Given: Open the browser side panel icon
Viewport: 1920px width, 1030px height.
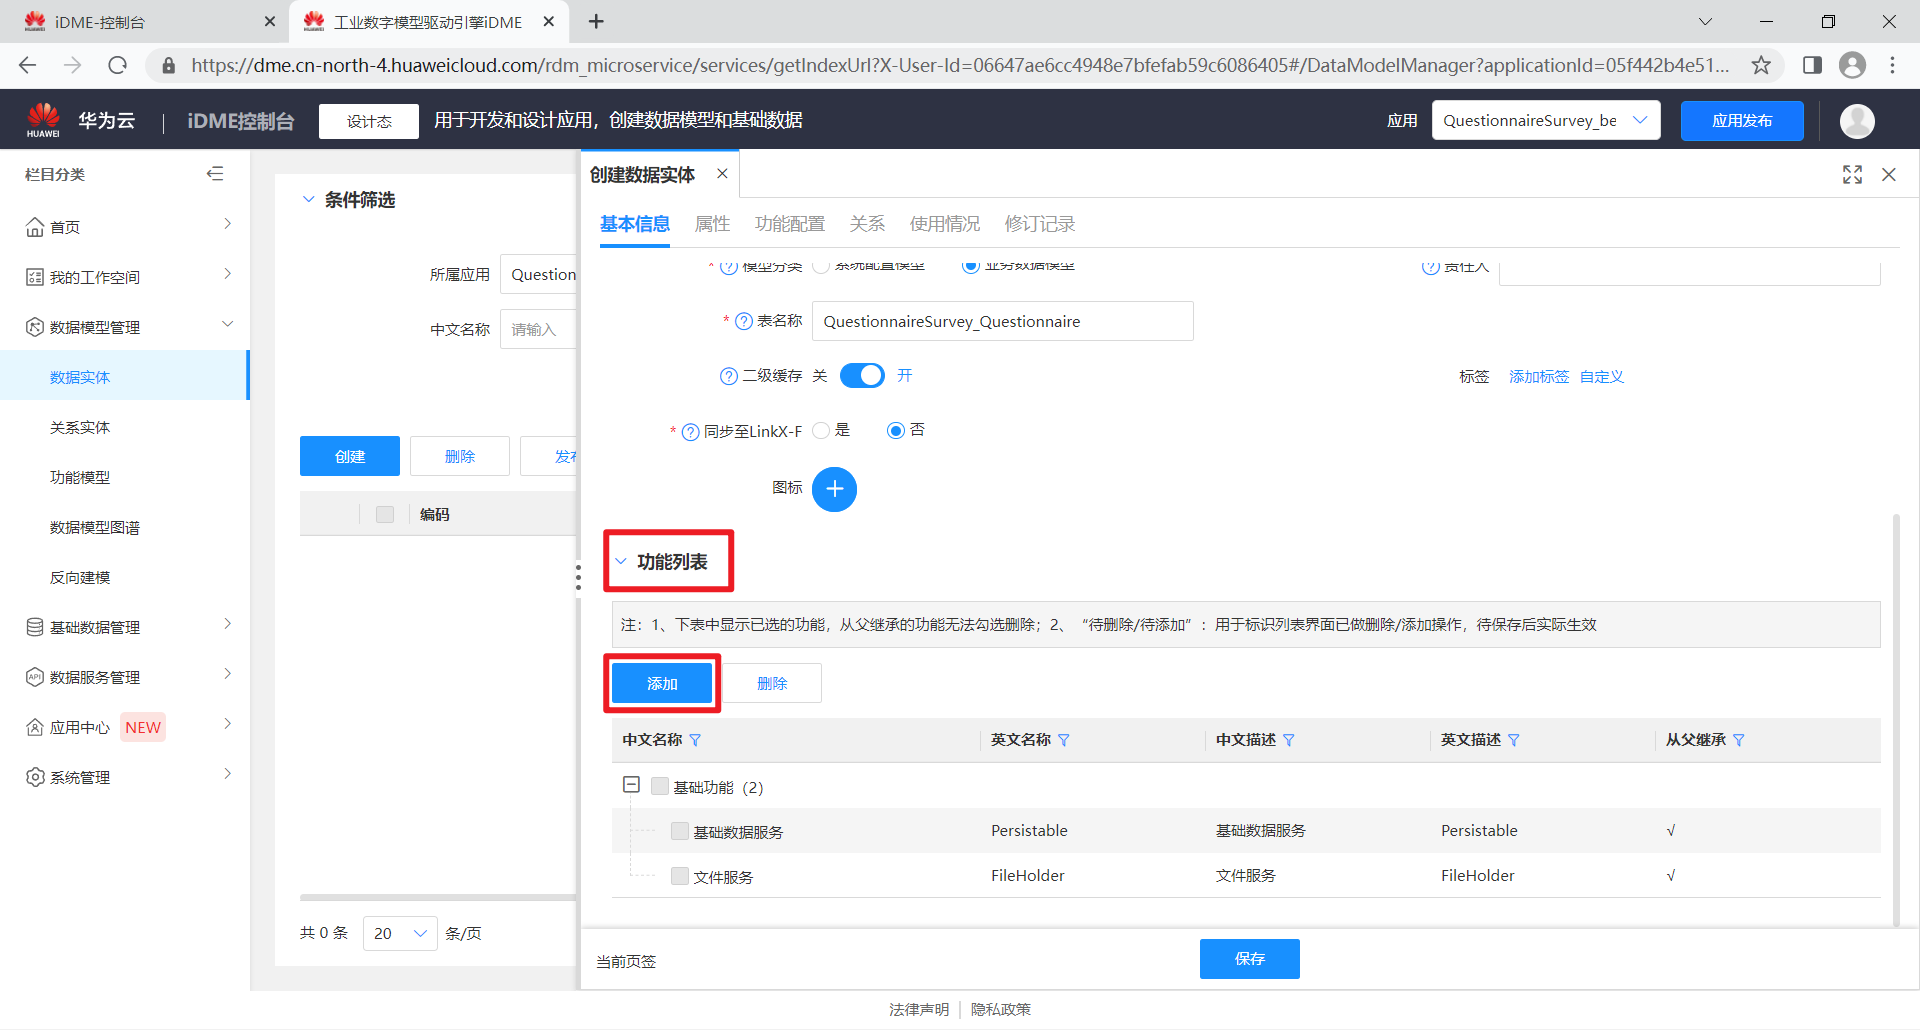Looking at the screenshot, I should point(1812,65).
